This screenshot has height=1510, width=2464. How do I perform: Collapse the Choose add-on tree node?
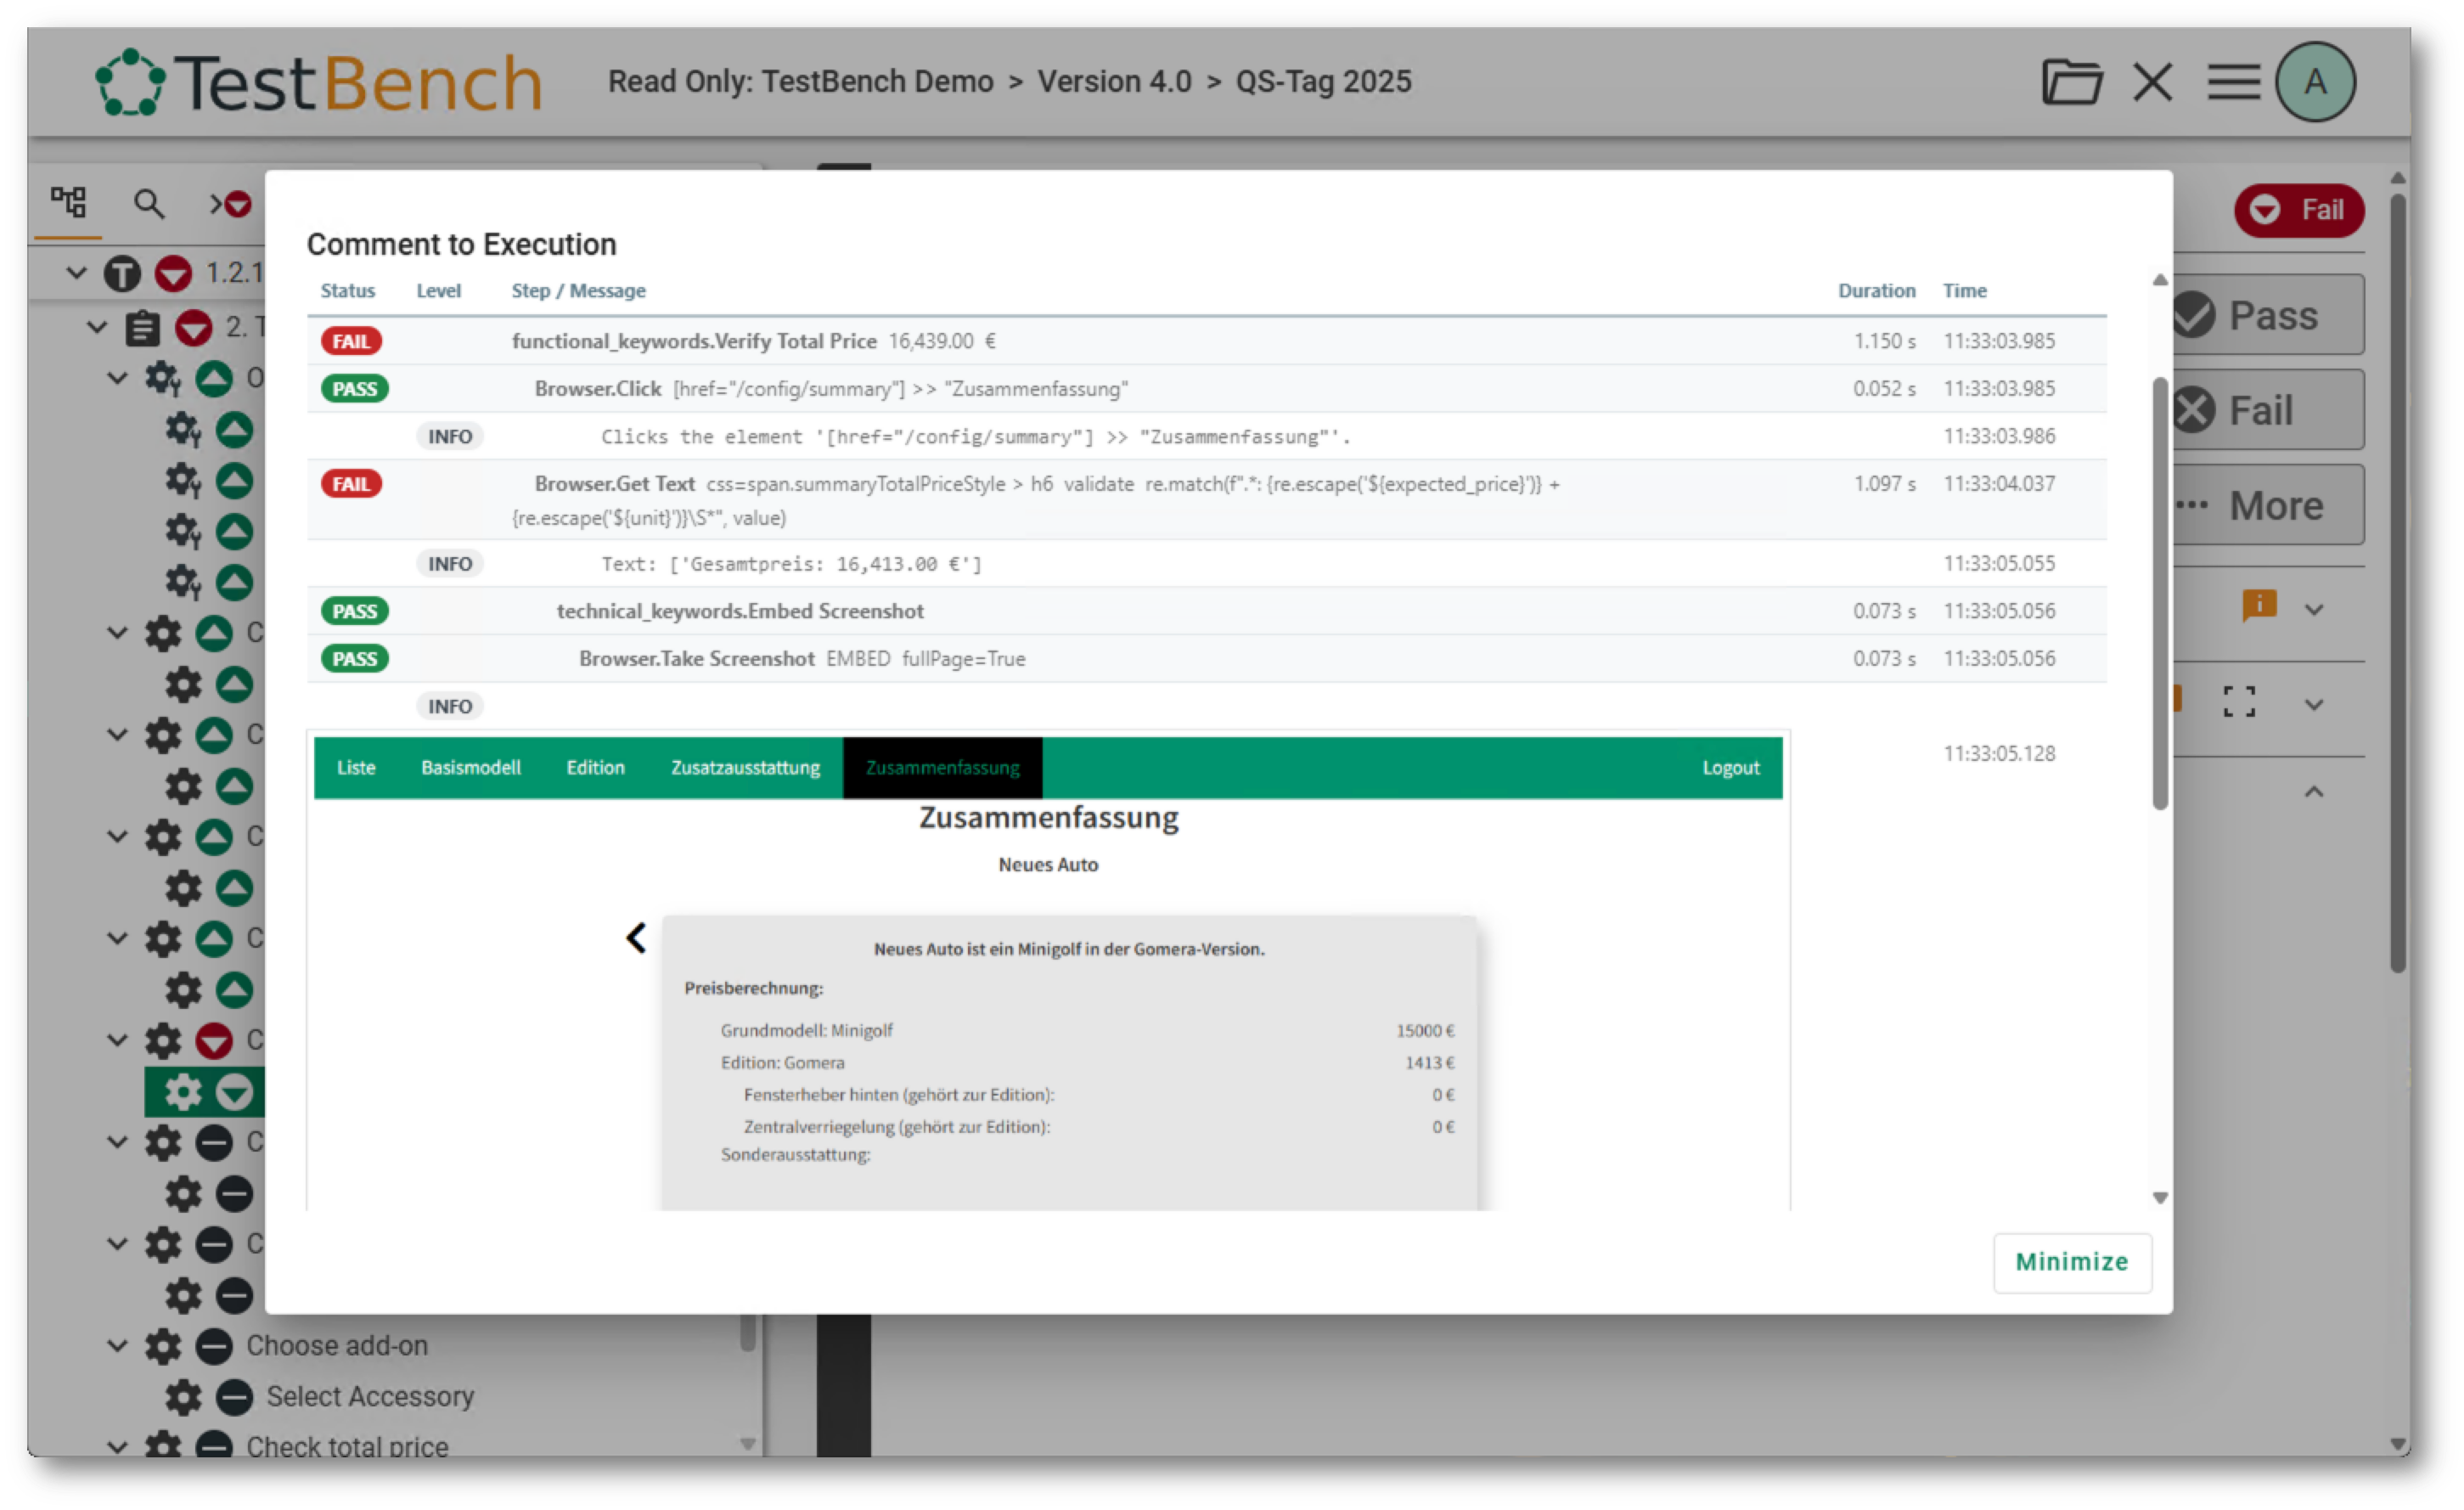(x=117, y=1346)
